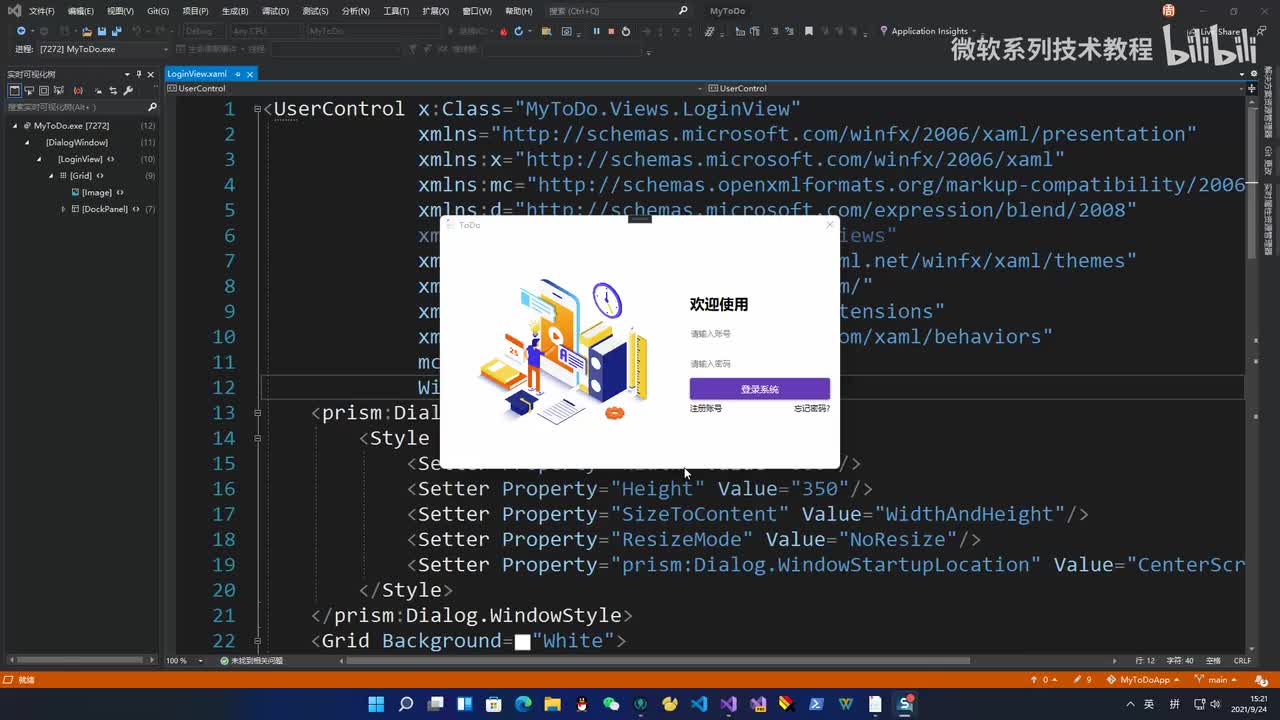Click the Application Insights lightbulb icon
The image size is (1280, 720).
coord(884,31)
